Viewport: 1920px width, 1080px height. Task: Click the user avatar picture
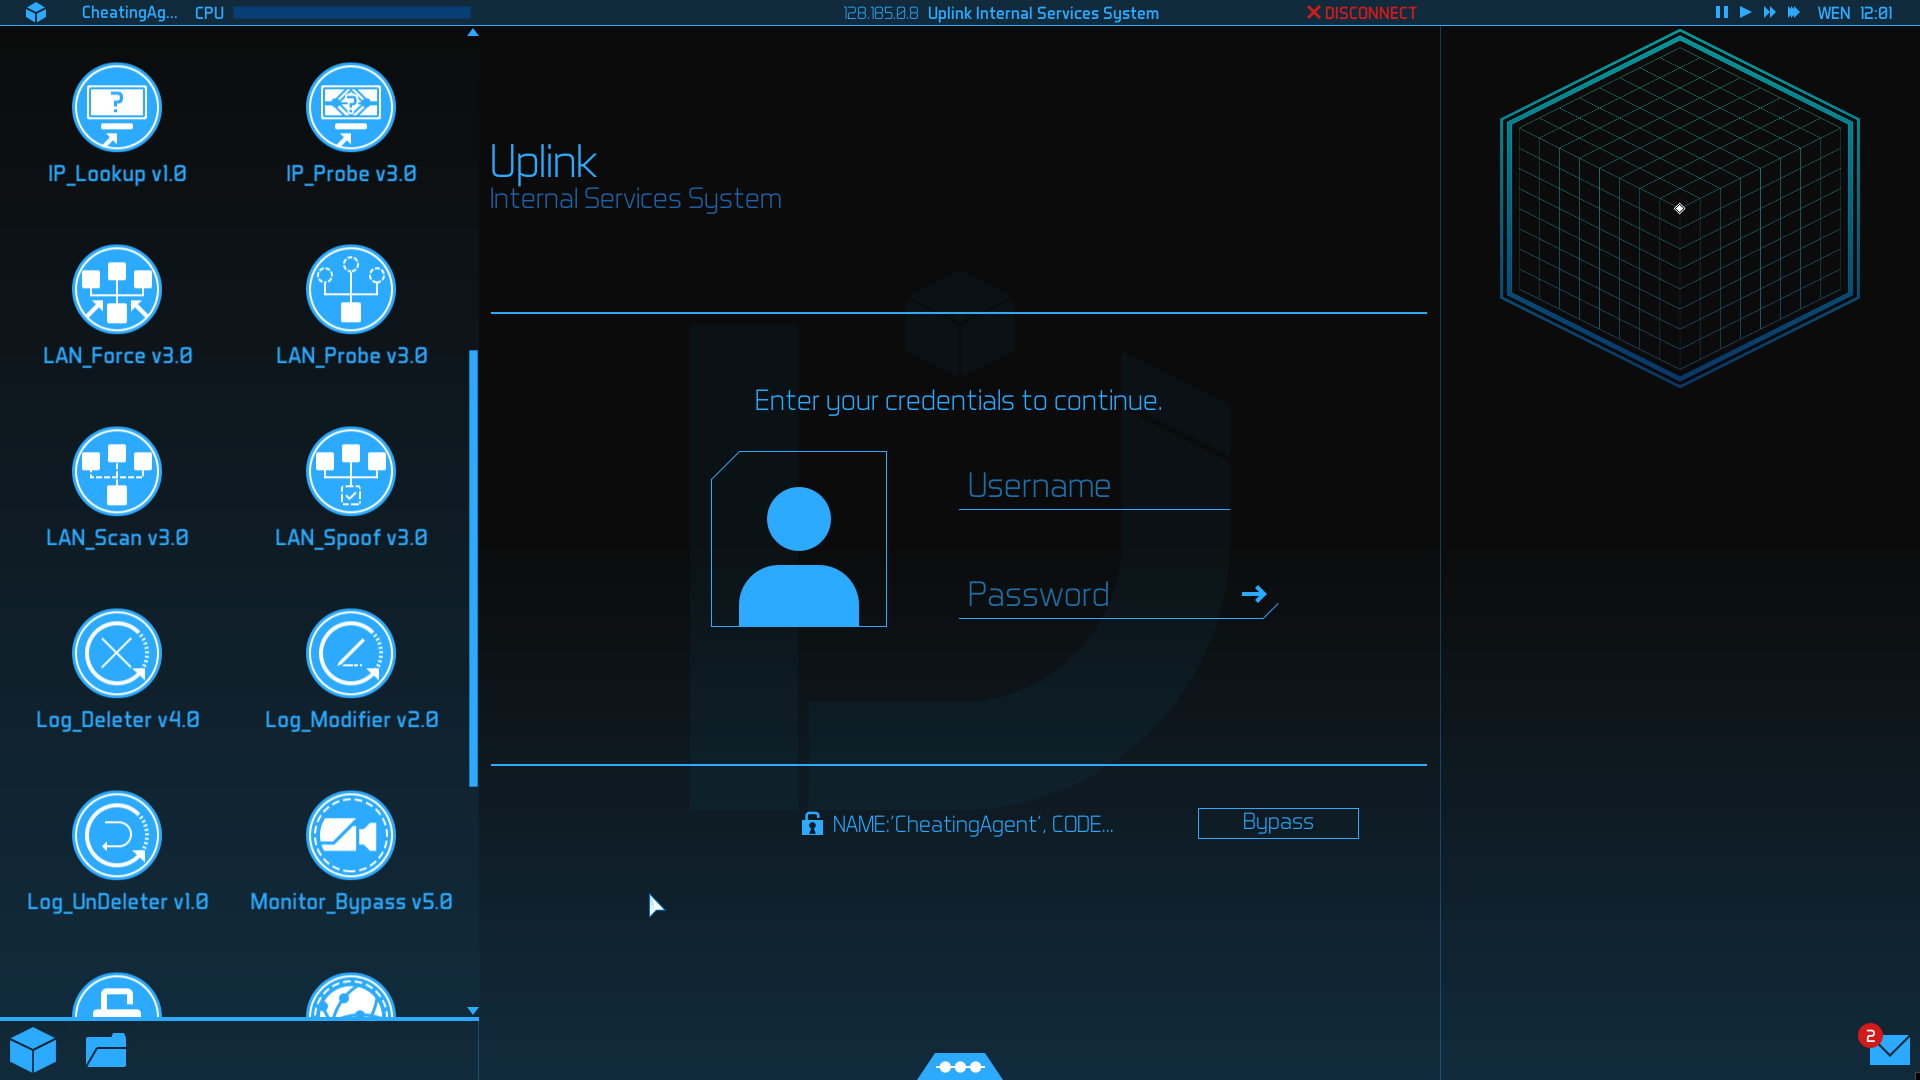click(x=799, y=539)
